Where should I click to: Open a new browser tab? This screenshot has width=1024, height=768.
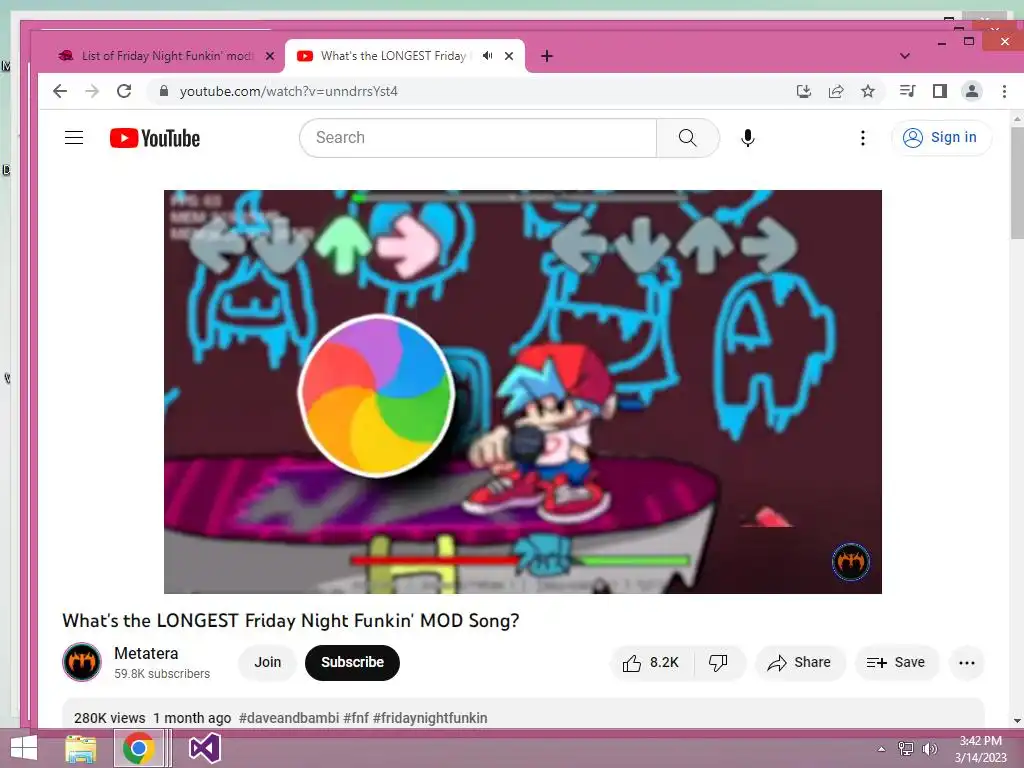pos(547,56)
